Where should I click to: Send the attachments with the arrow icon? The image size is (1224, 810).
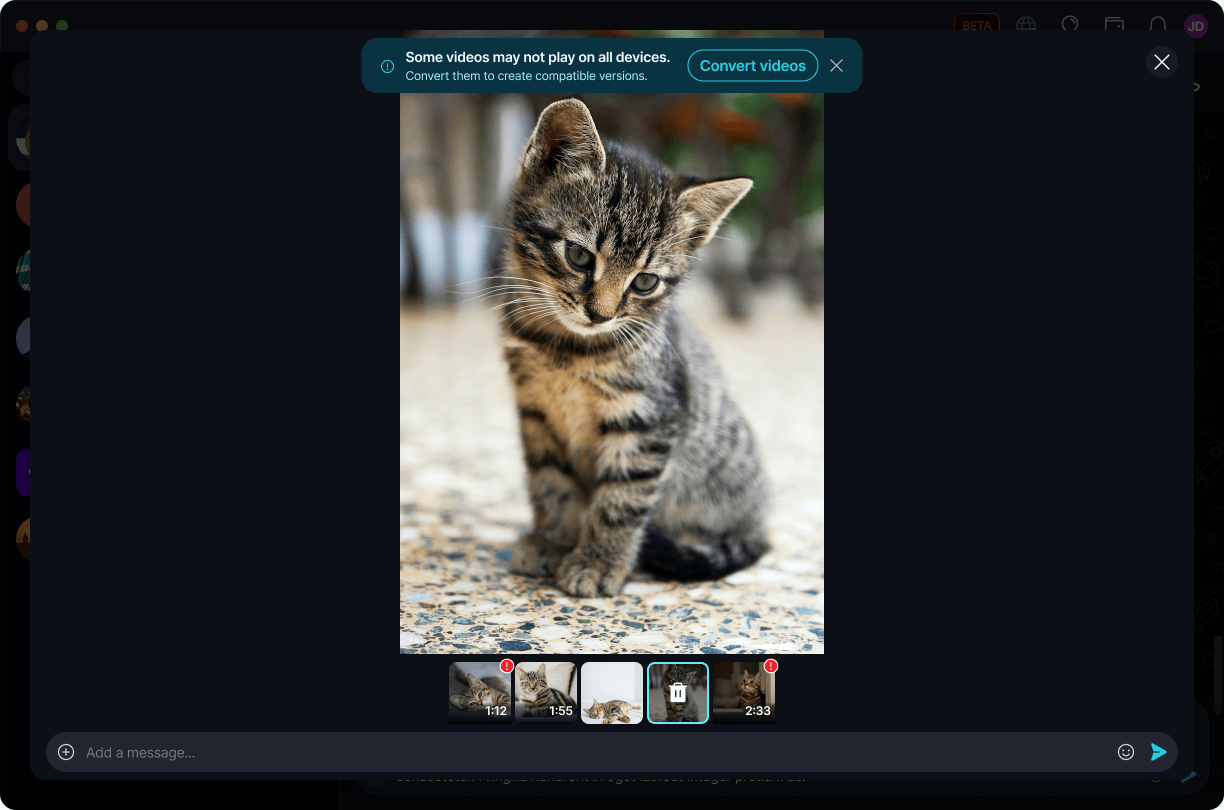click(1159, 752)
